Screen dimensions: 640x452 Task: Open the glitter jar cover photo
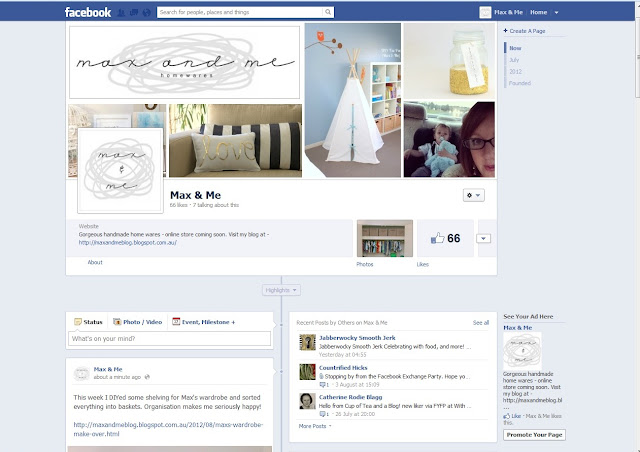[449, 61]
